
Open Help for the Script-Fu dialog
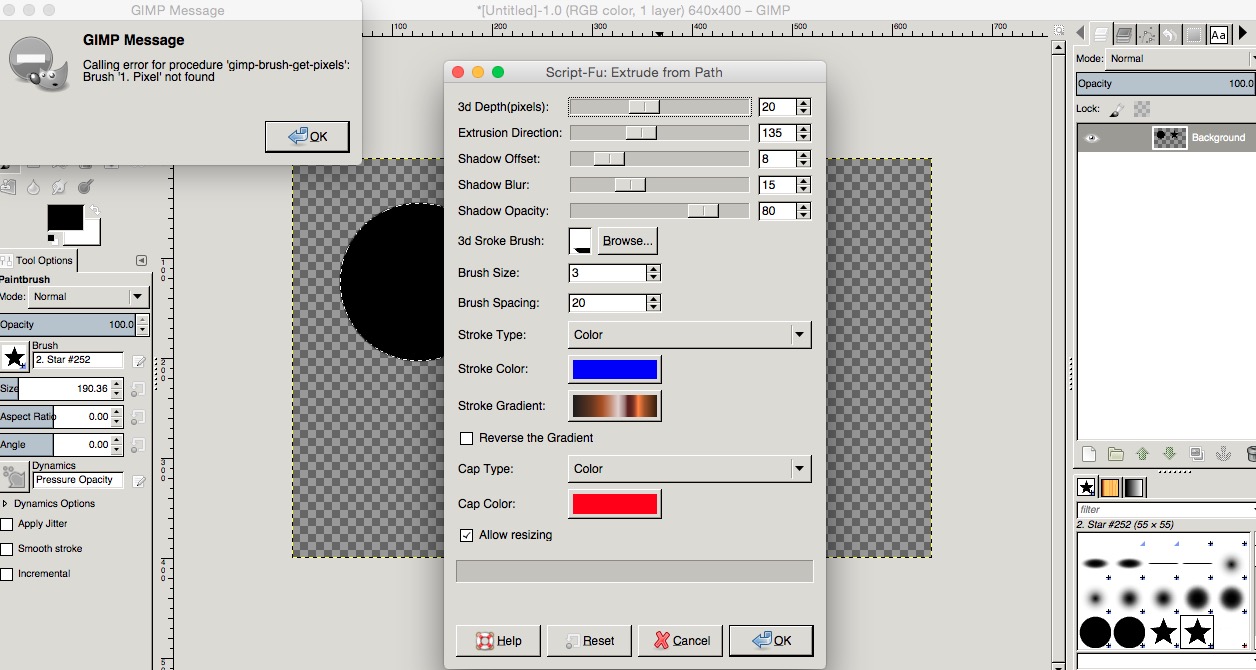[x=497, y=641]
